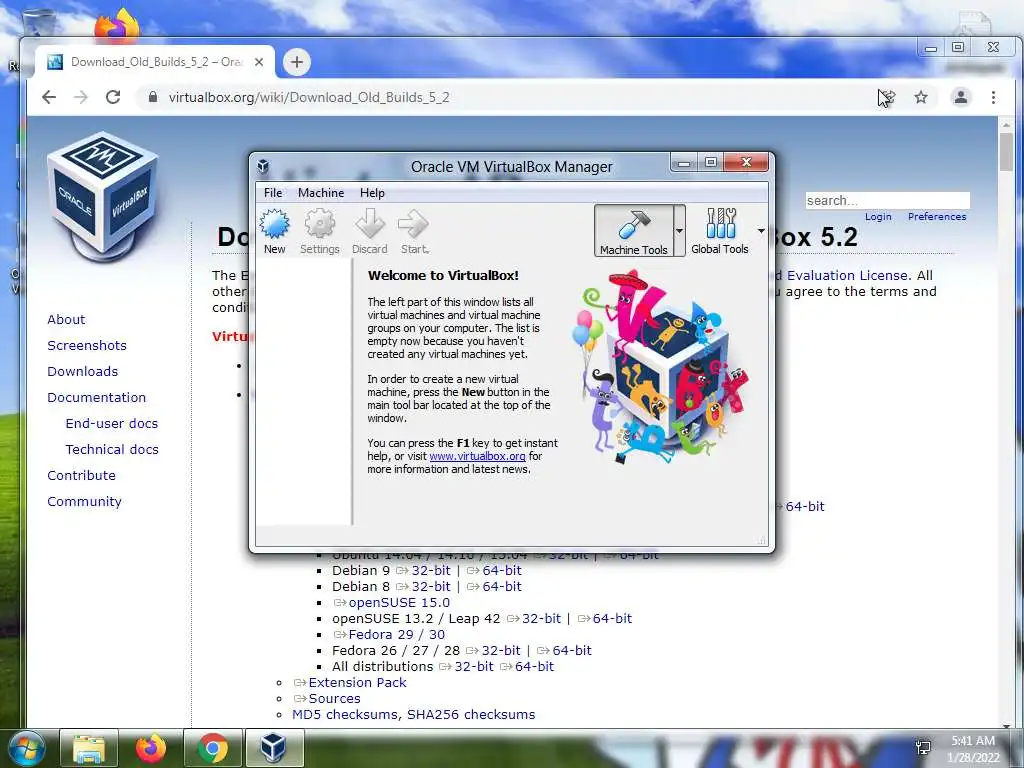This screenshot has width=1024, height=768.
Task: Open Windows Explorer from the taskbar
Action: pyautogui.click(x=89, y=748)
